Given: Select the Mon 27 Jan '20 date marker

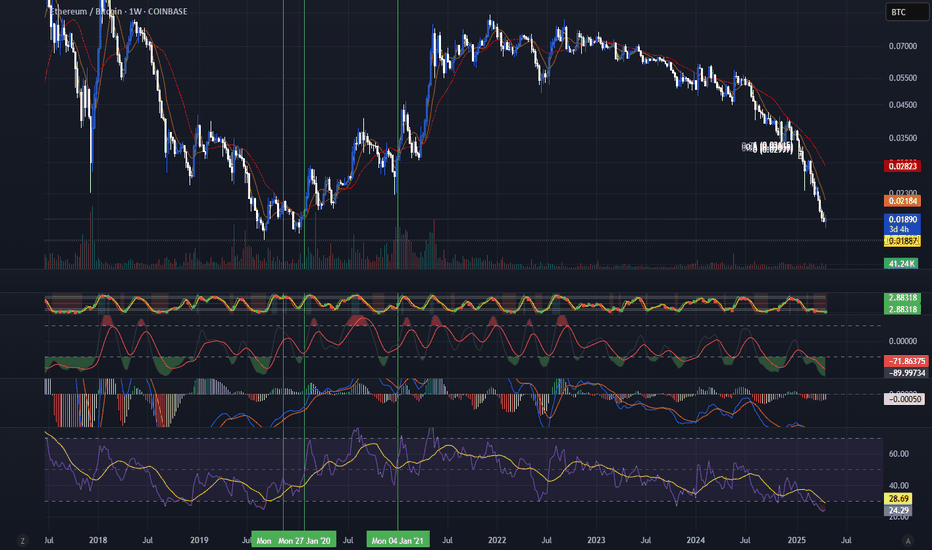Looking at the screenshot, I should (x=304, y=540).
